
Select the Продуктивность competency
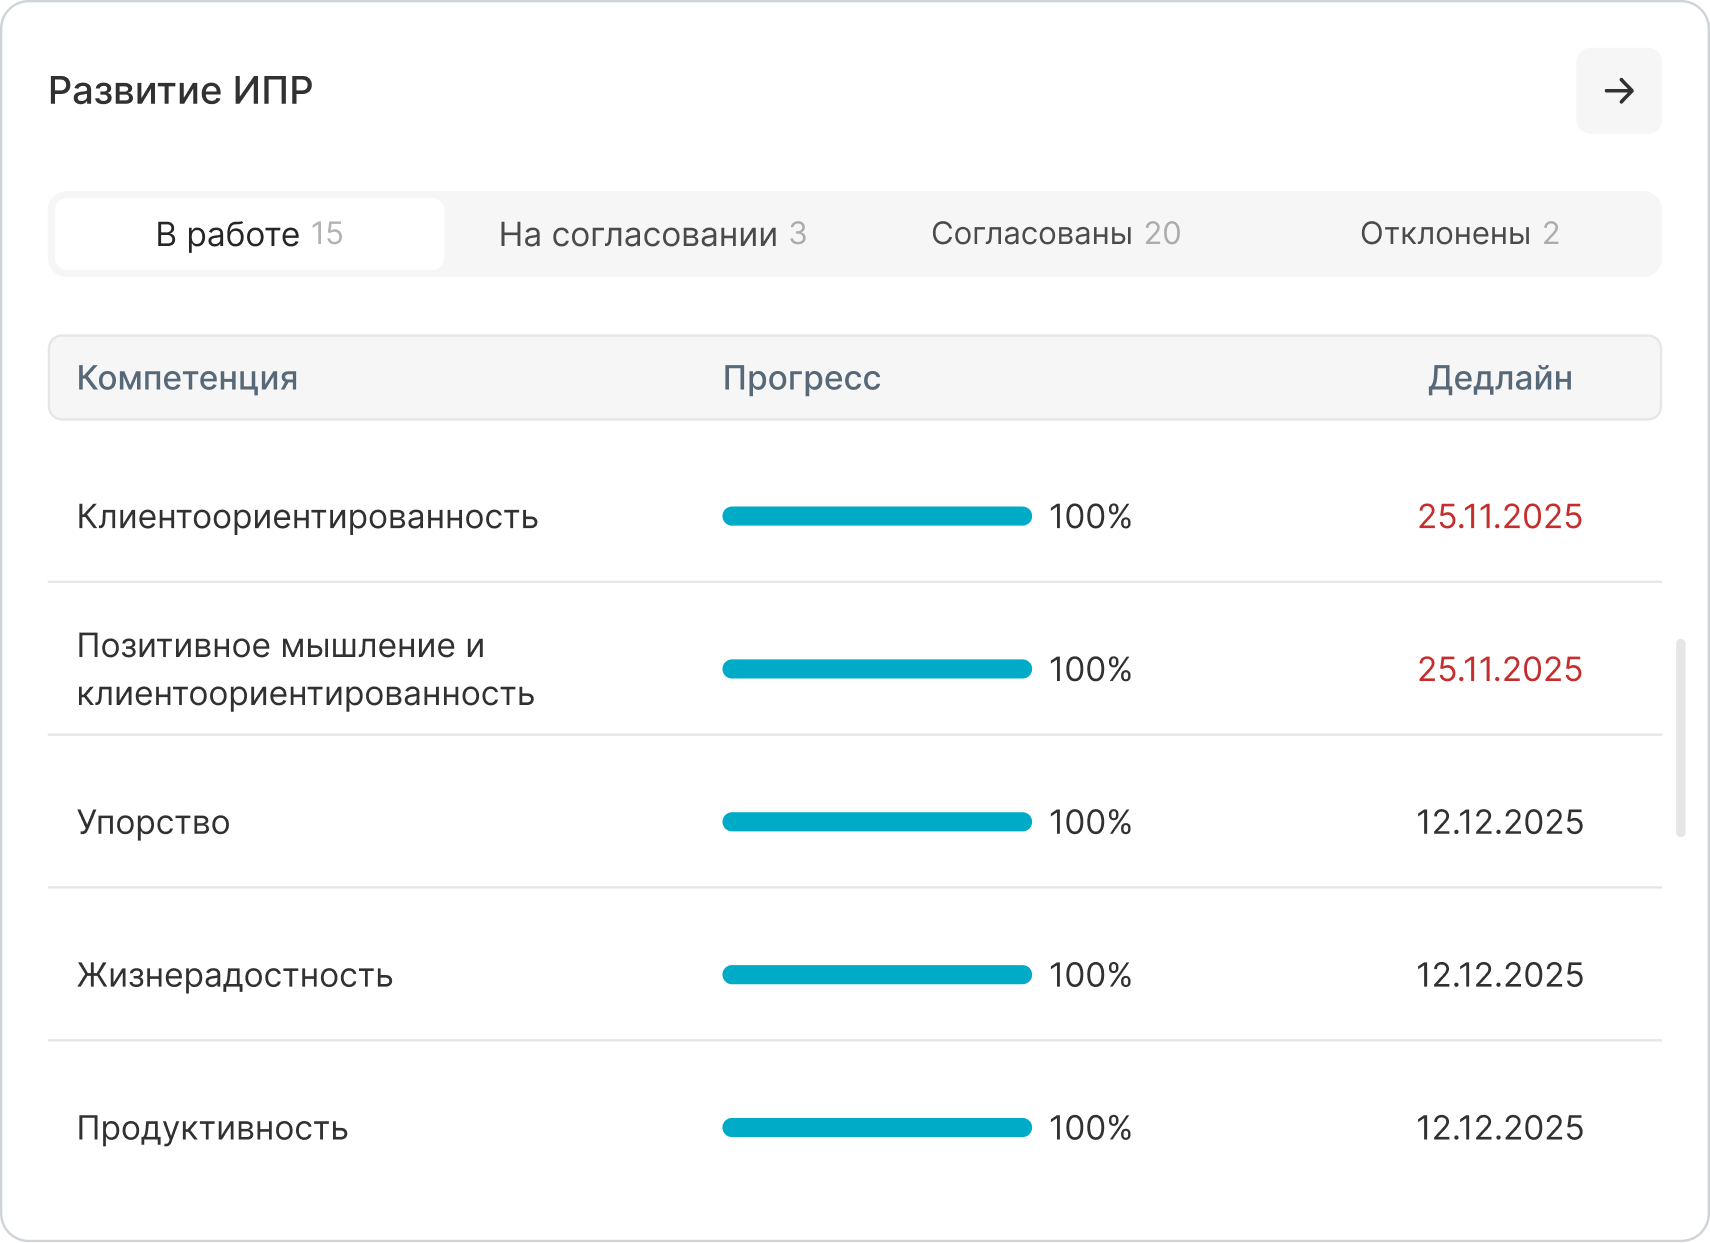(212, 1128)
